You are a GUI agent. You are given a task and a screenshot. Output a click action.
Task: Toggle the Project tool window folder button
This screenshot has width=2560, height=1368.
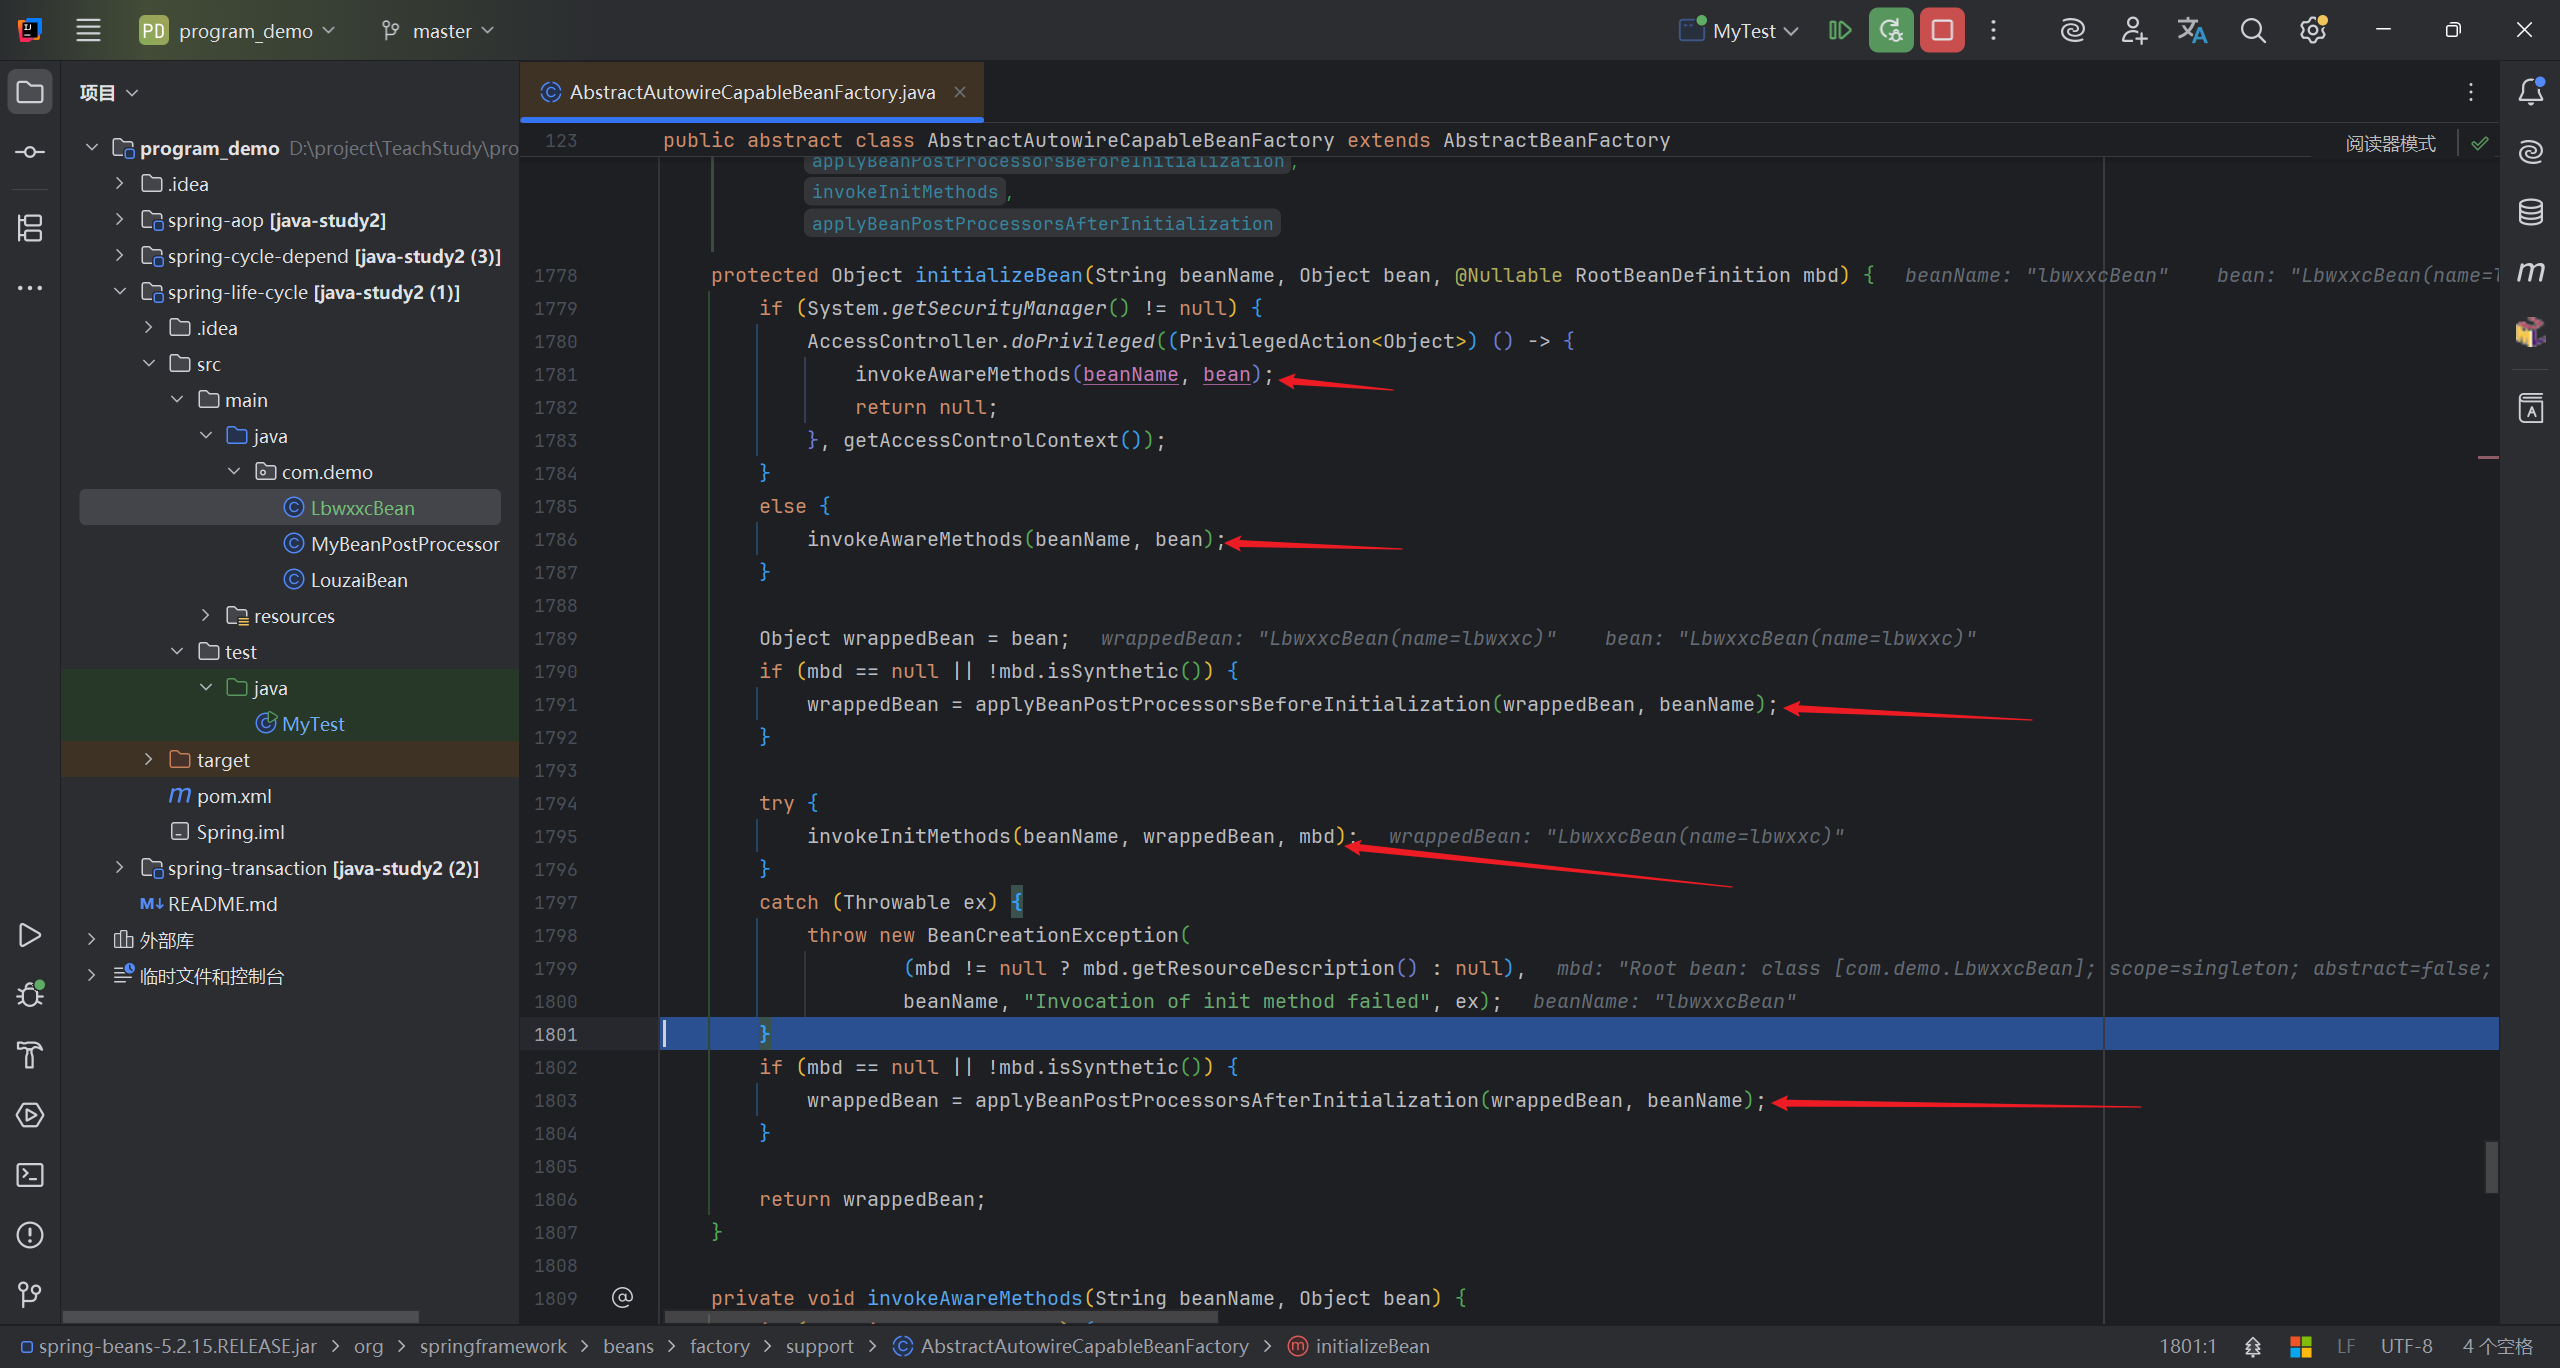coord(30,92)
